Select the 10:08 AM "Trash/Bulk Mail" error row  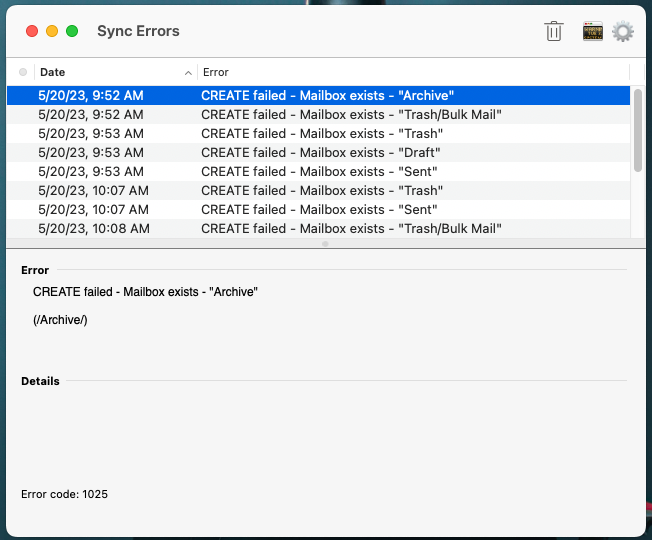coord(318,229)
